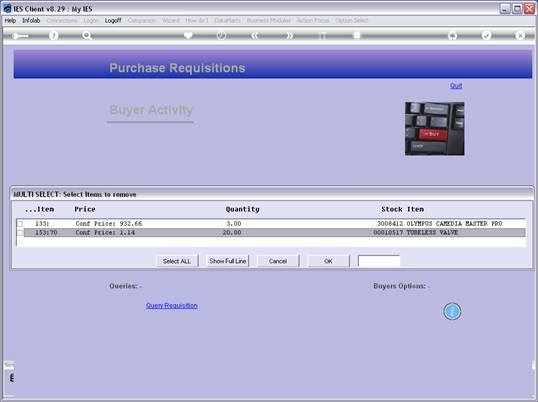Open the Help menu
The image size is (538, 402).
click(10, 21)
